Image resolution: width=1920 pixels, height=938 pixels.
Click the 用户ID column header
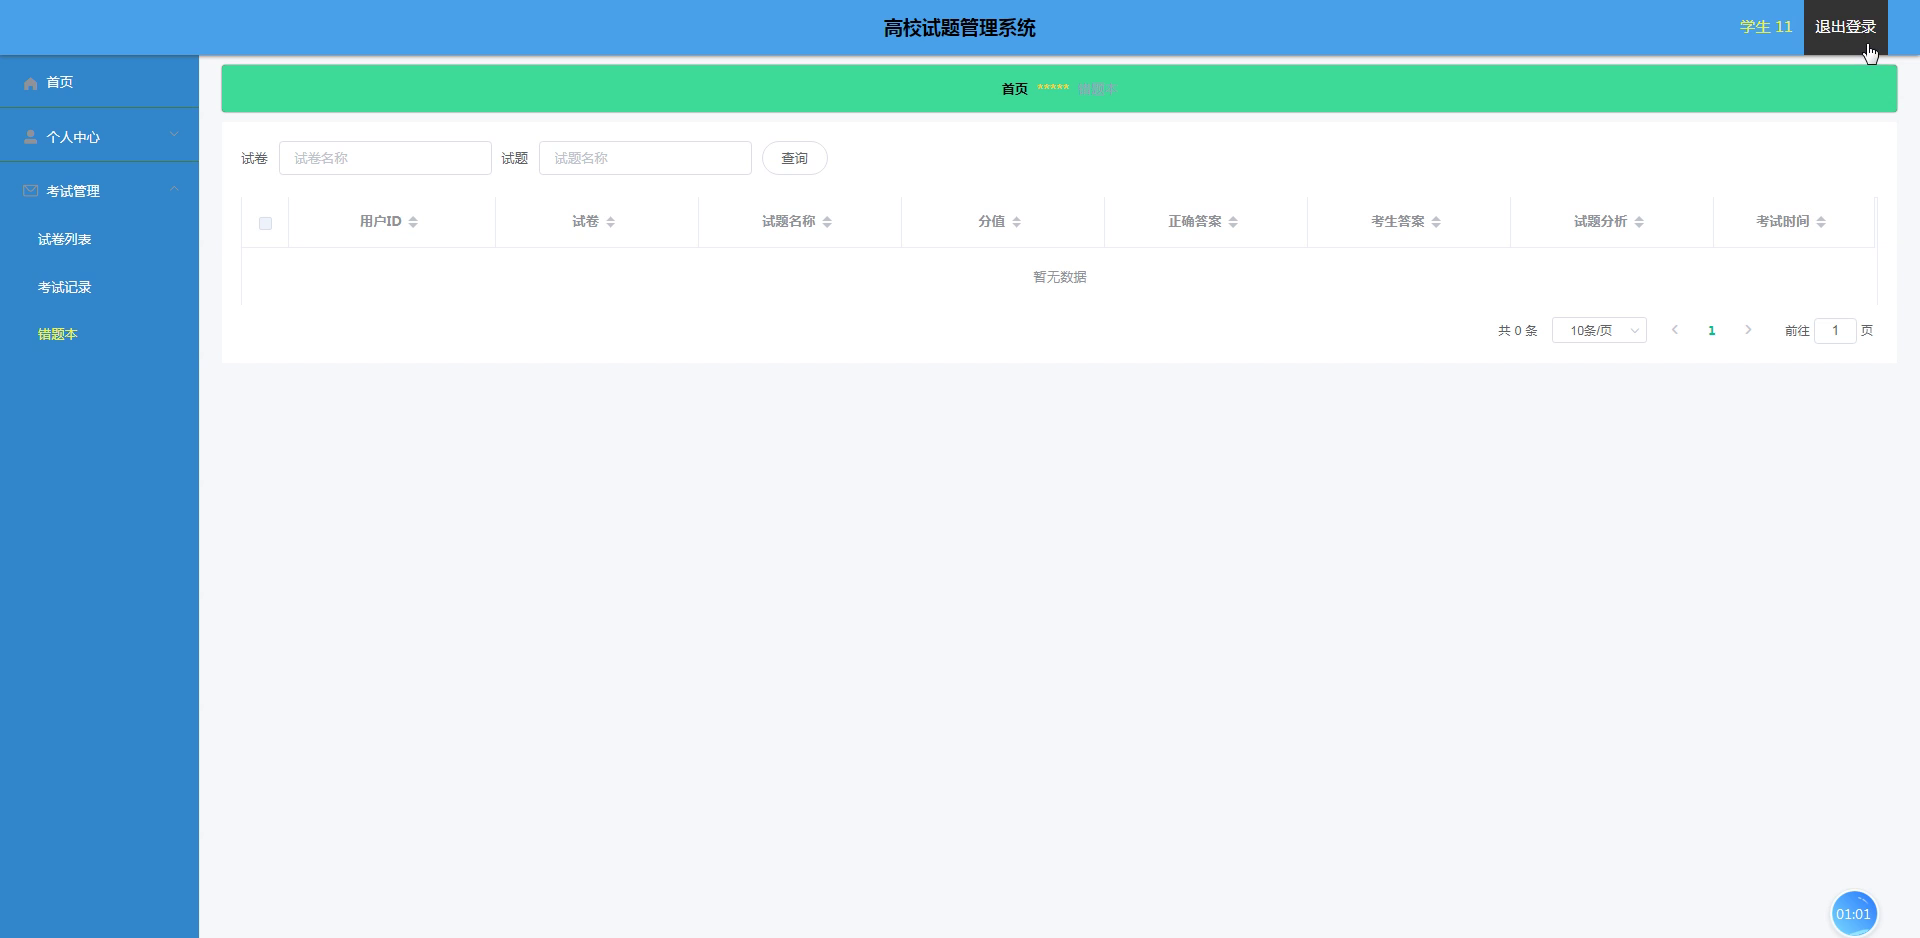click(x=381, y=221)
